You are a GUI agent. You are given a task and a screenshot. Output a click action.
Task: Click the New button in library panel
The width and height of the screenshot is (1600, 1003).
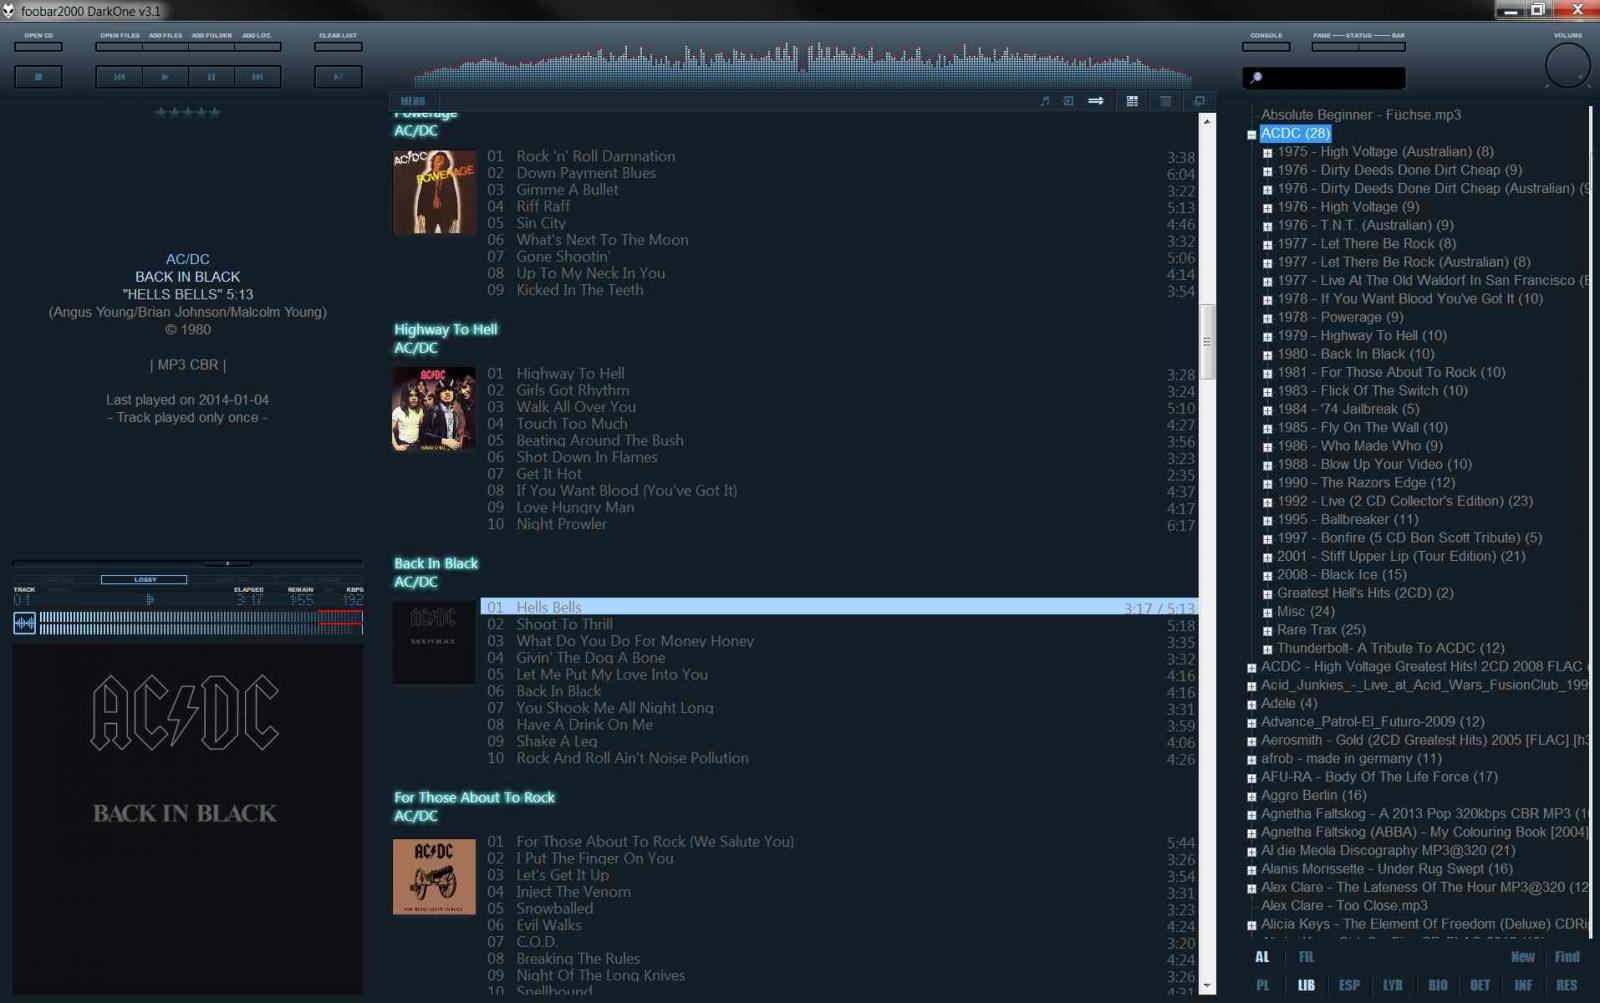coord(1523,957)
